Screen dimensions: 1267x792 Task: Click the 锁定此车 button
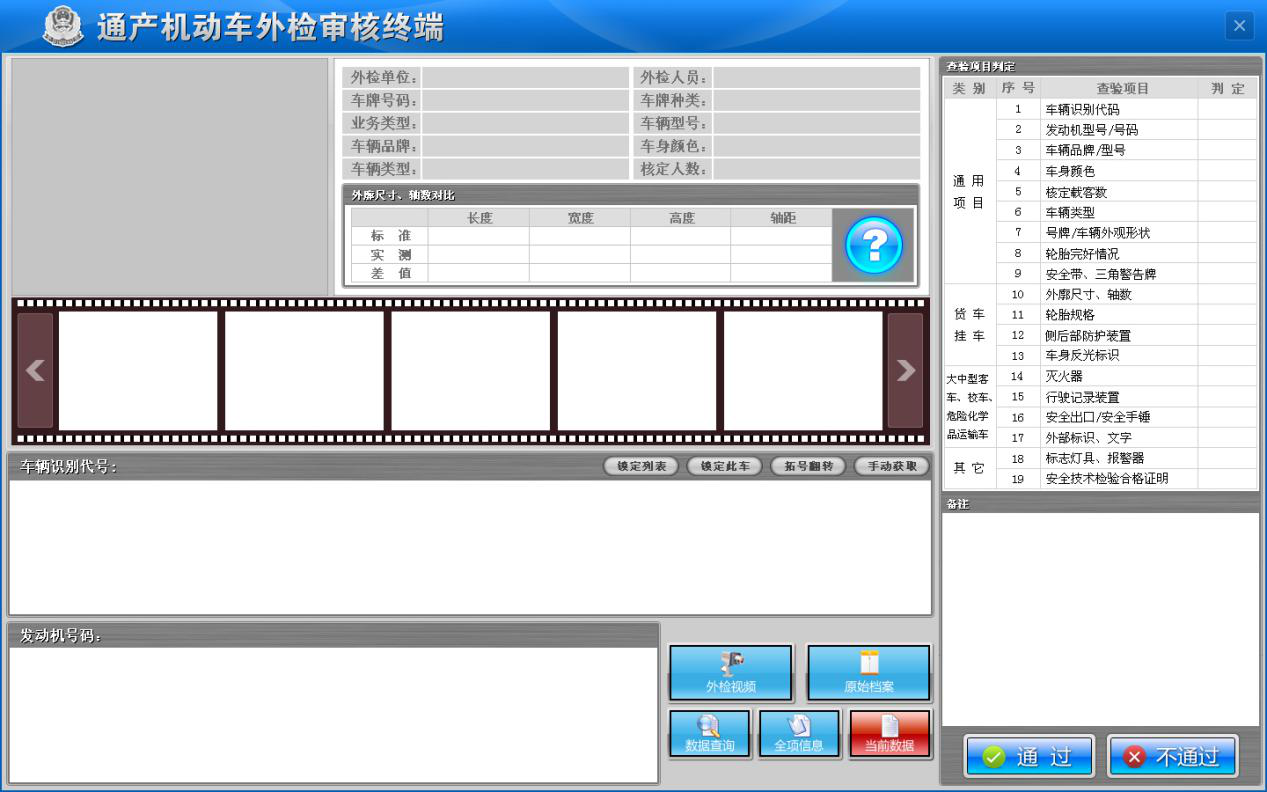pos(724,466)
